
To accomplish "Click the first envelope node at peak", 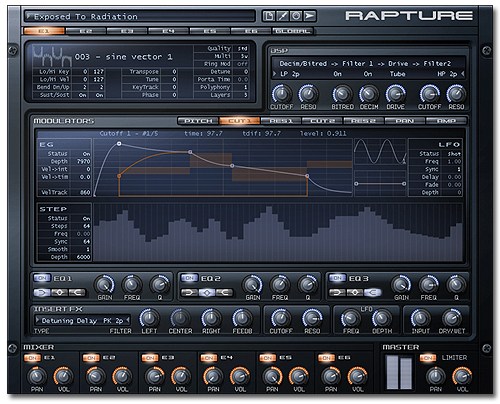I will coord(119,144).
